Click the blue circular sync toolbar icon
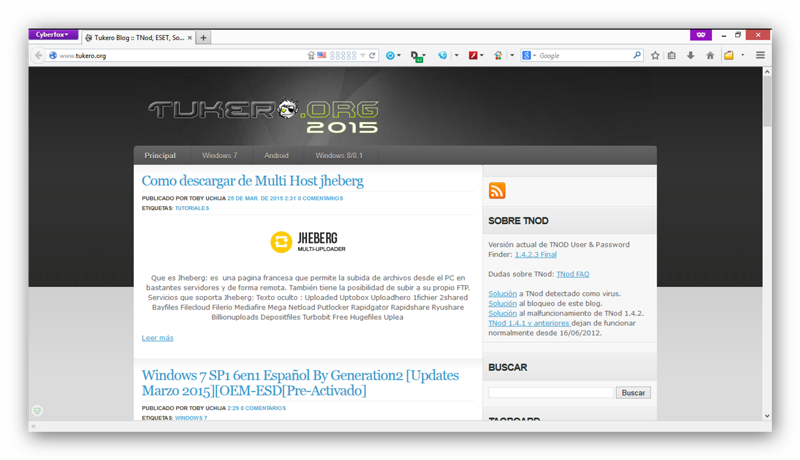 pos(390,56)
